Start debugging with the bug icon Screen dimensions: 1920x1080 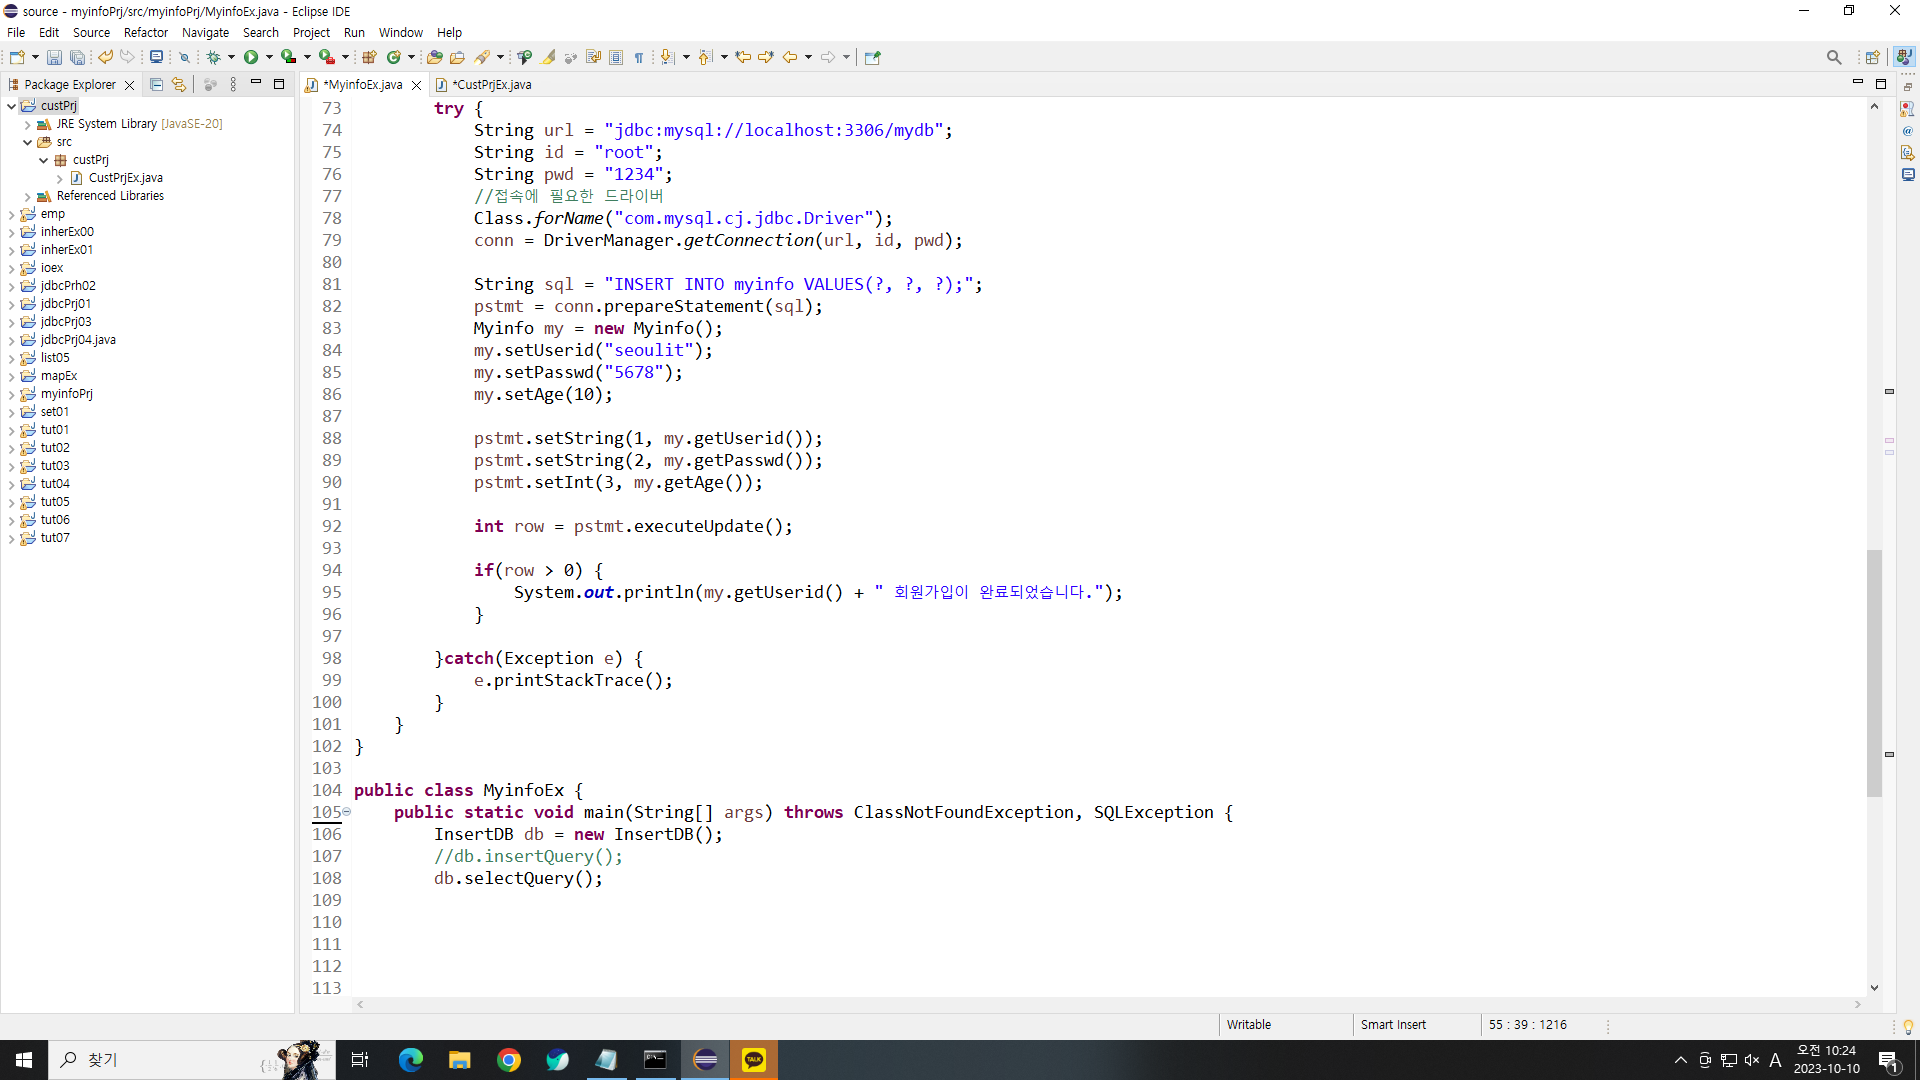tap(213, 58)
